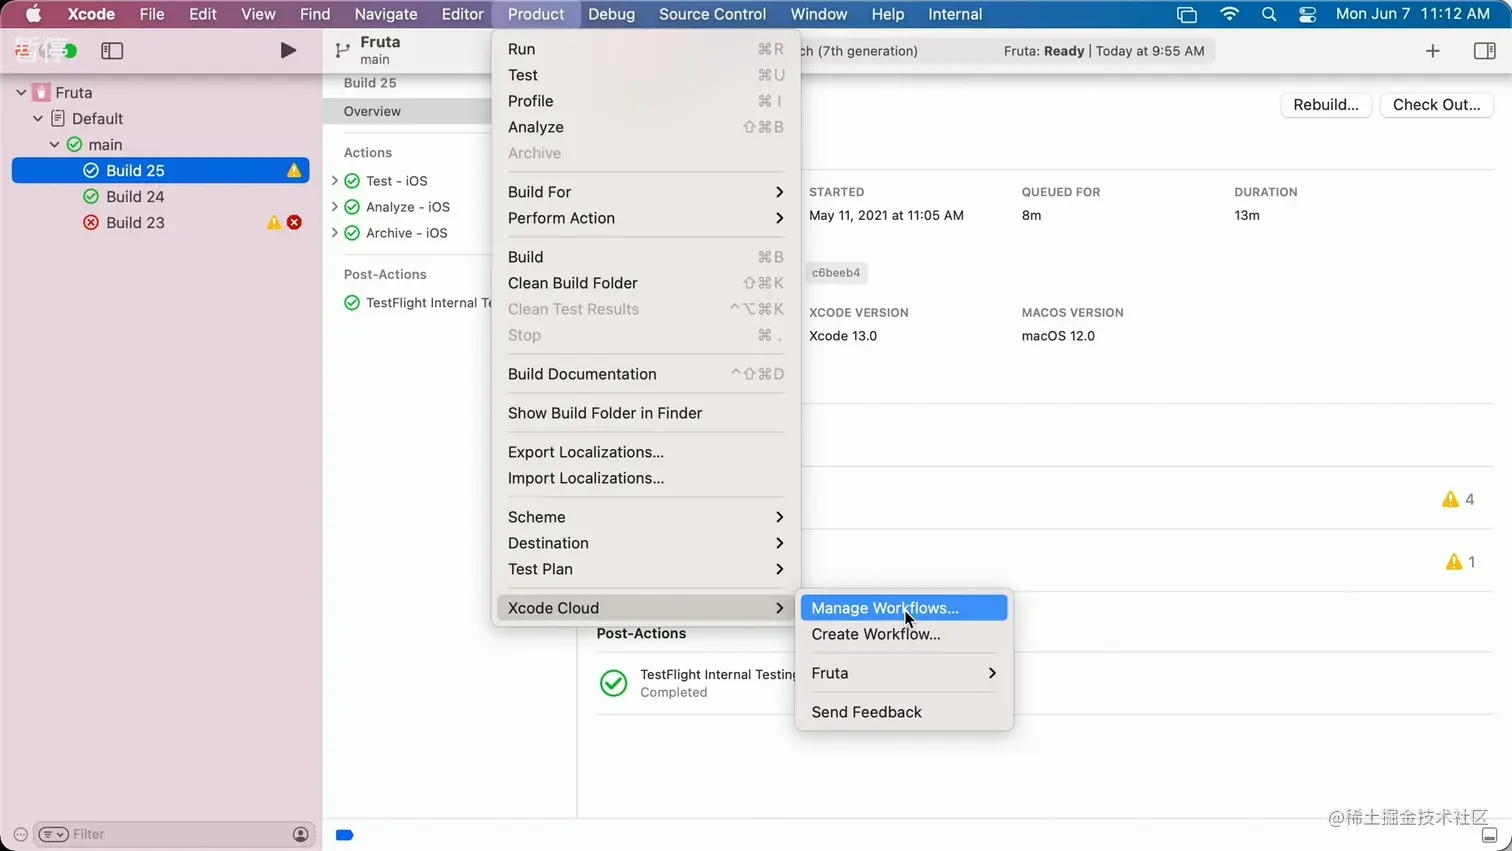The width and height of the screenshot is (1512, 851).
Task: Select Send Feedback in Xcode Cloud submenu
Action: tap(904, 712)
